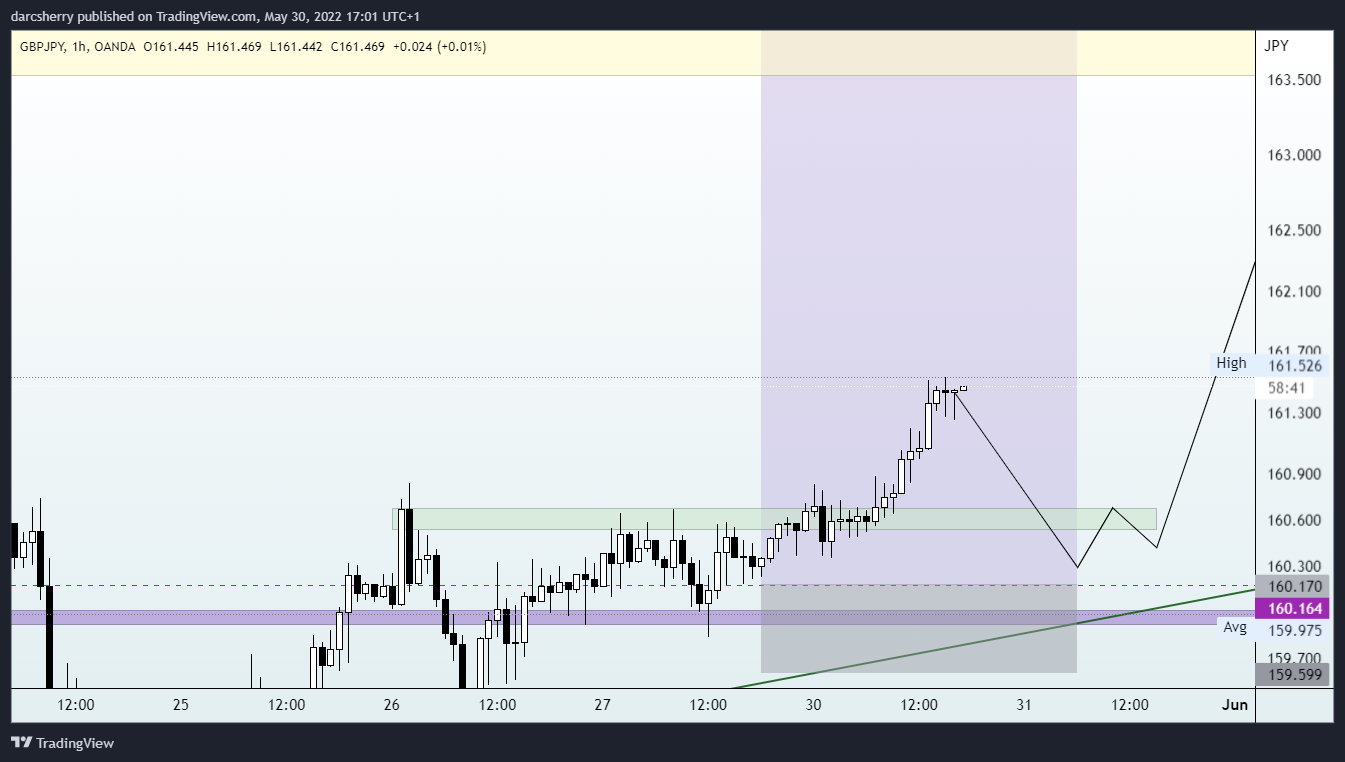The width and height of the screenshot is (1345, 762).
Task: Click the 160.600 price axis label
Action: pyautogui.click(x=1294, y=520)
